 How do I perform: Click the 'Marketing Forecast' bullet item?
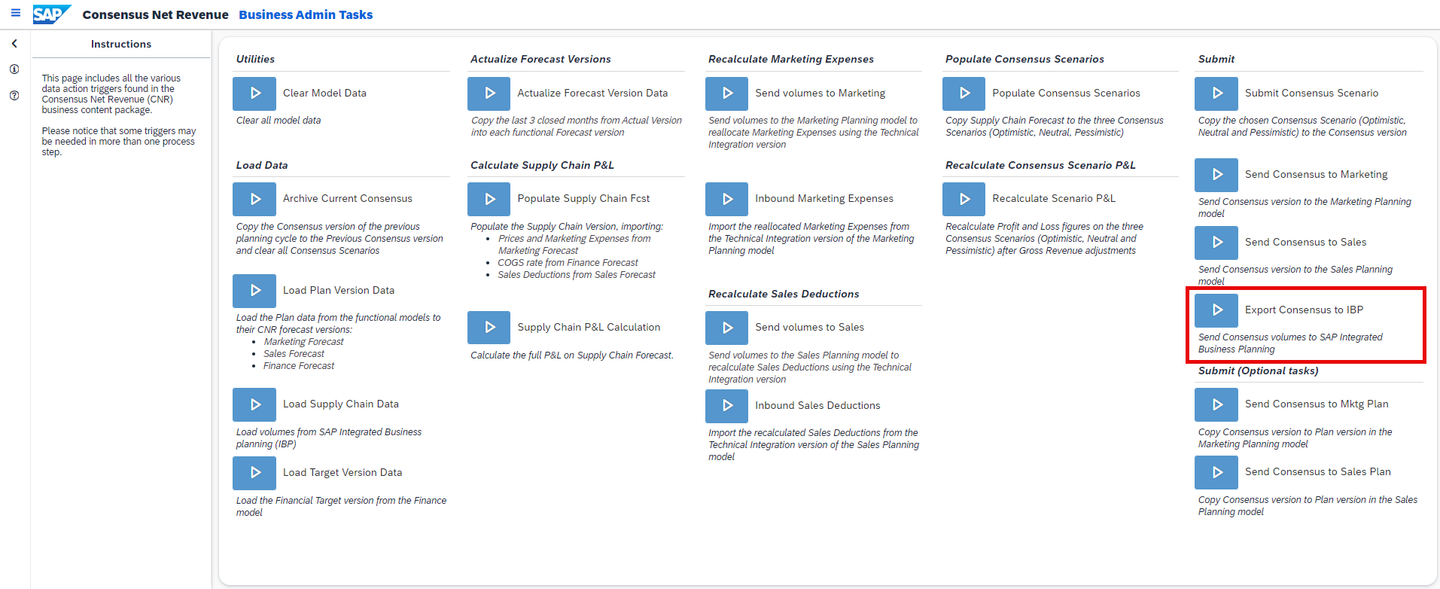point(304,342)
